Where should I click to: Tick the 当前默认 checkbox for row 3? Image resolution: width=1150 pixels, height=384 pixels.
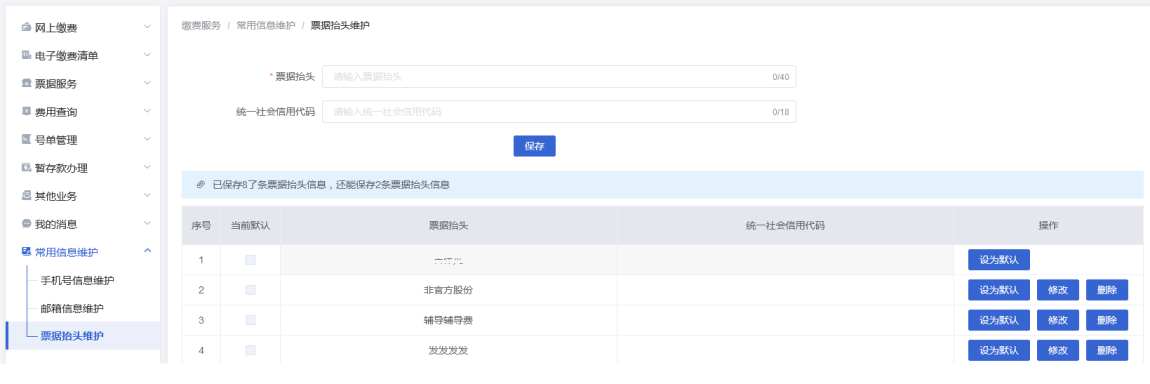(250, 320)
